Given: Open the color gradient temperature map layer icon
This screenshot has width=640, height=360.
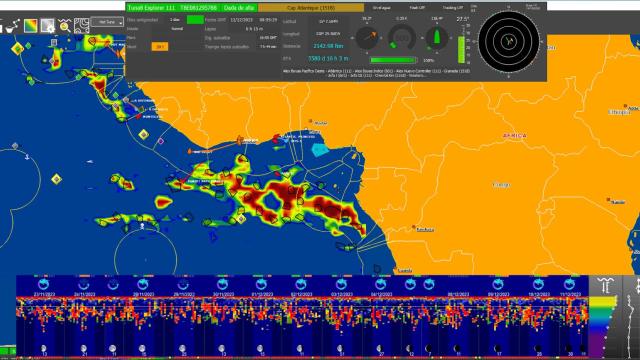Looking at the screenshot, I should [31, 26].
